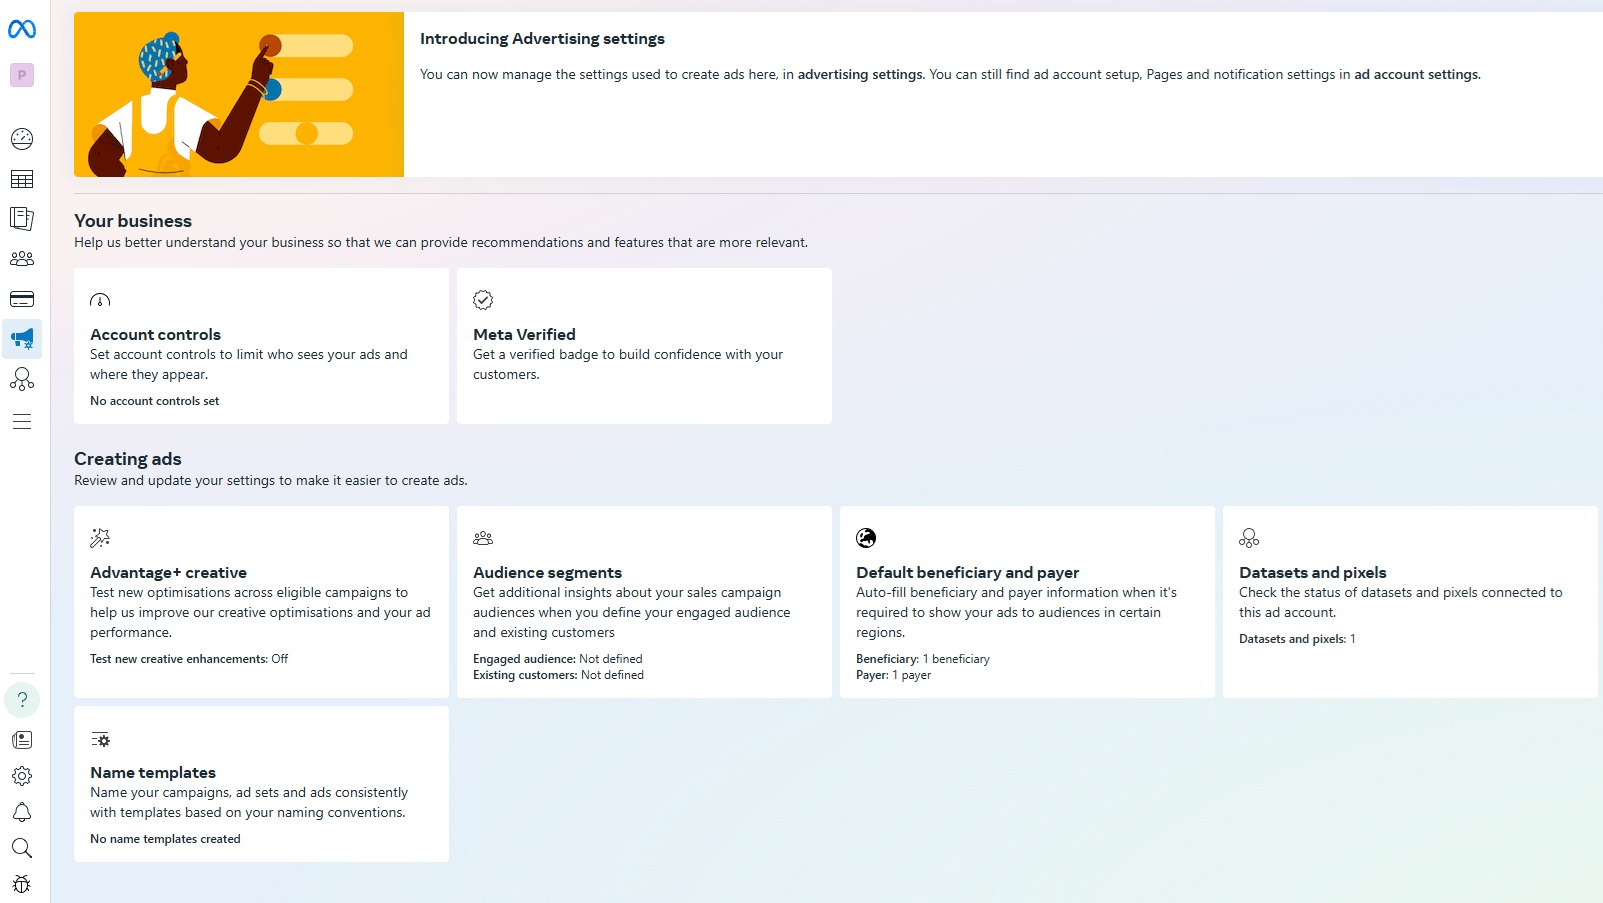This screenshot has width=1603, height=903.
Task: Click 'No name templates created' text
Action: pos(165,839)
